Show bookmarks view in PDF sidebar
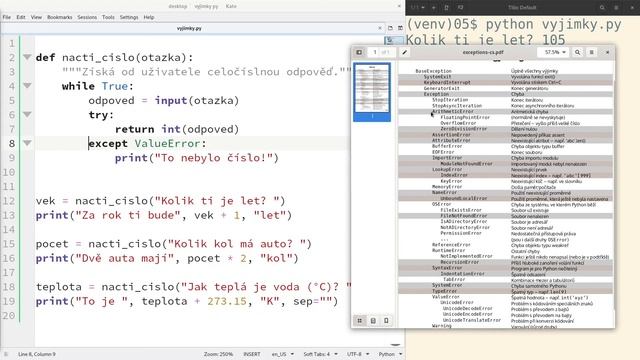The image size is (640, 360). tap(386, 321)
